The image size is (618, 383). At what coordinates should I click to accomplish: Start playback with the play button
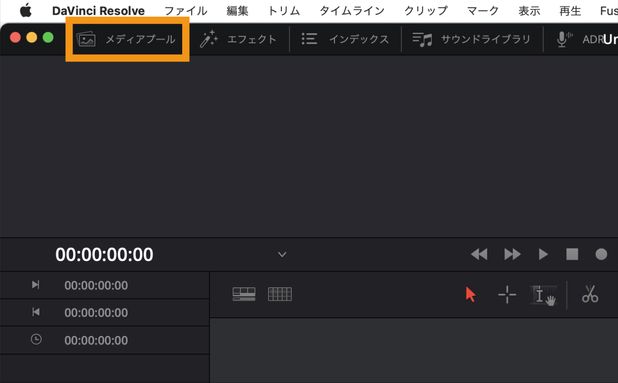[543, 254]
